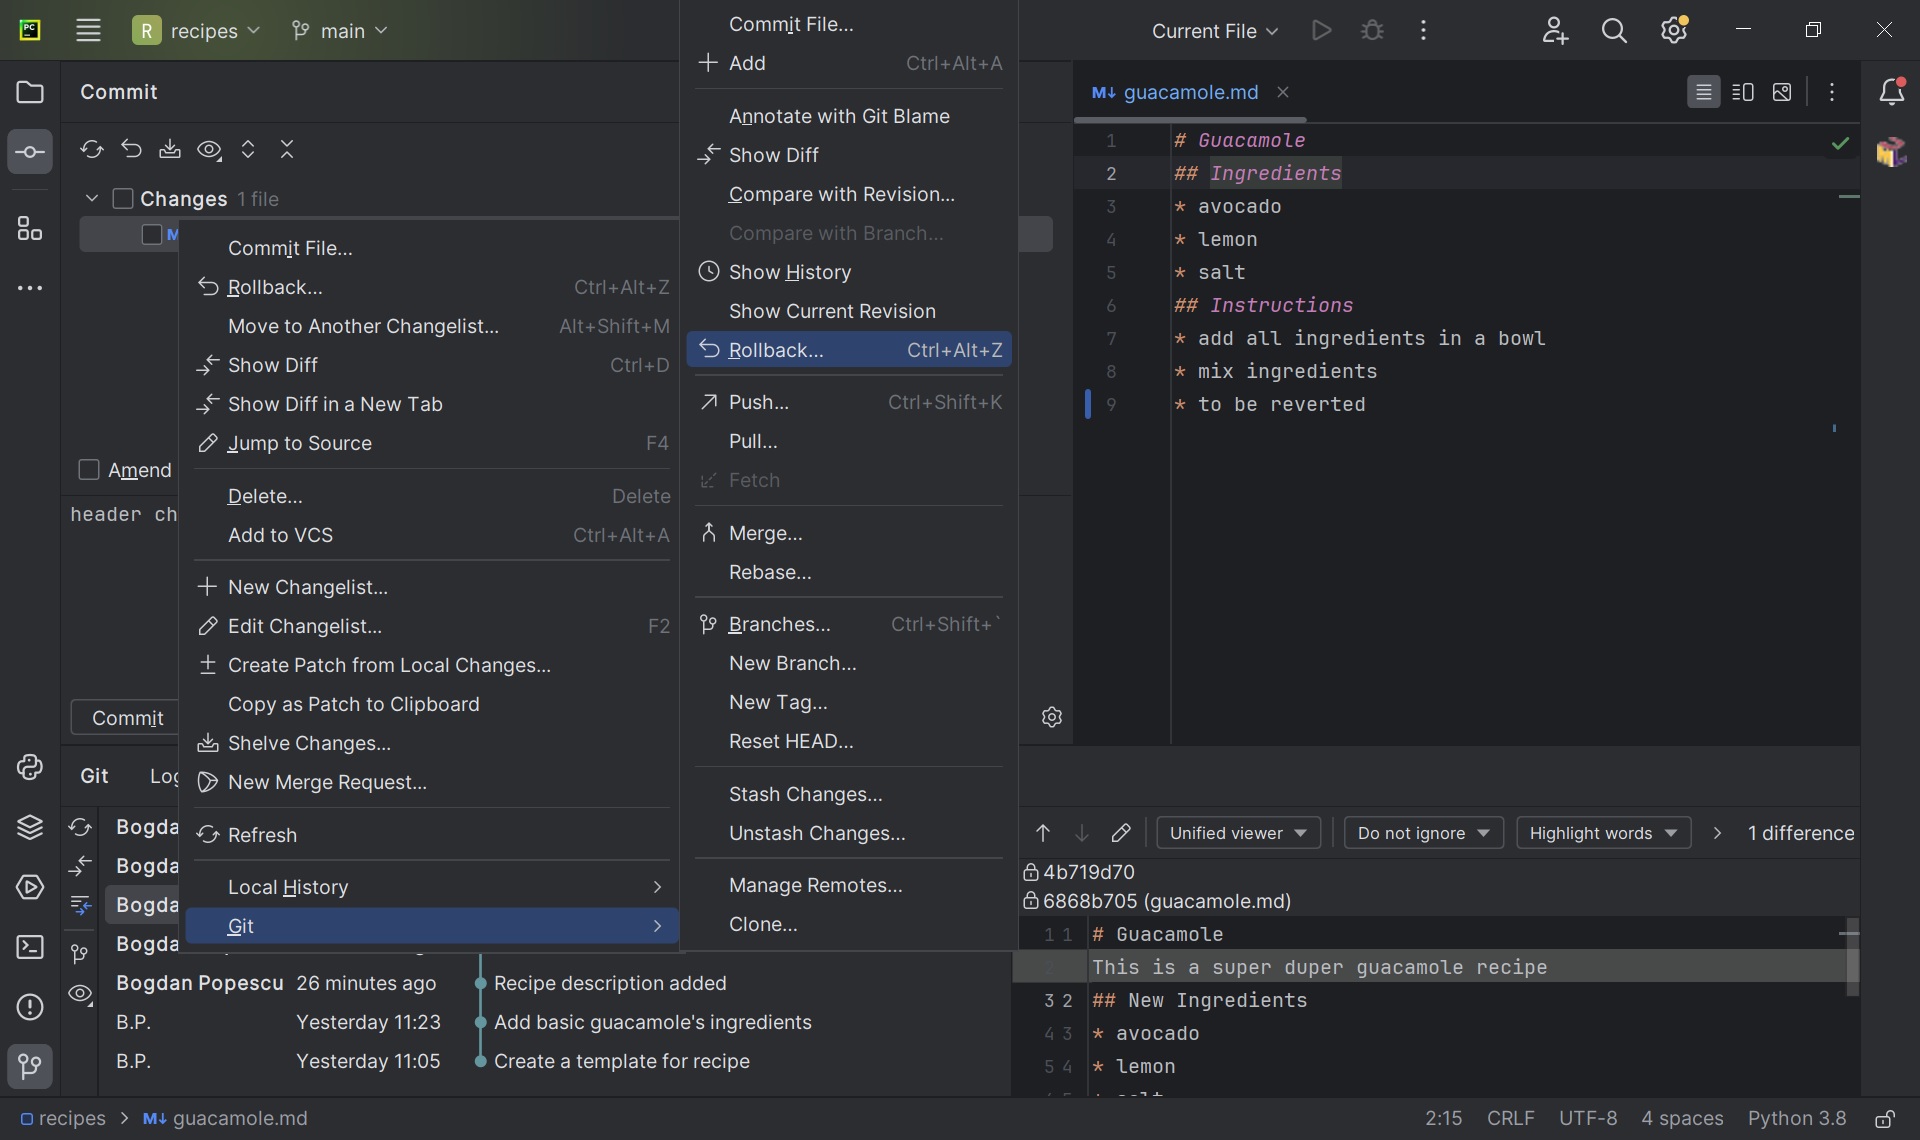Click the Rollback option in submenu
The image size is (1920, 1140).
773,349
